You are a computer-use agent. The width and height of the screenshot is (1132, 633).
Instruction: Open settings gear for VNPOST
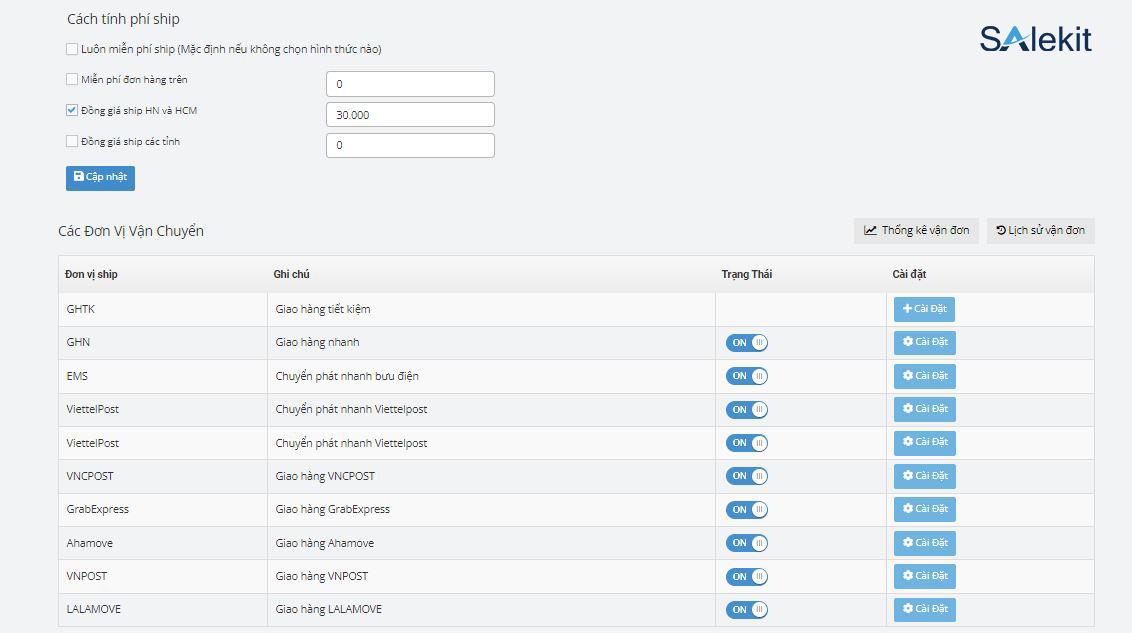(924, 576)
